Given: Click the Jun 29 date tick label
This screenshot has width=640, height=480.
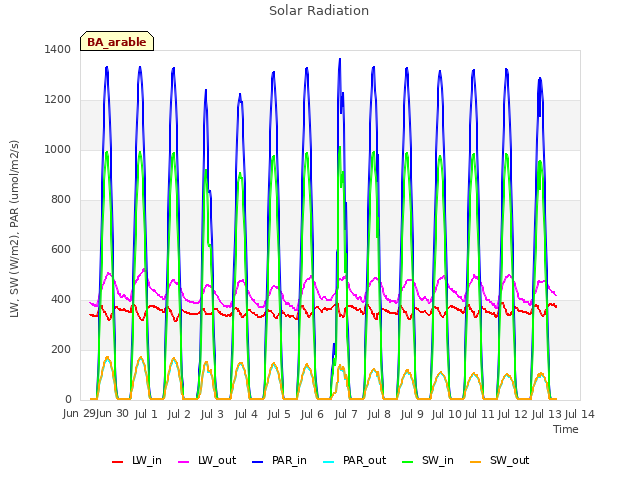Looking at the screenshot, I should [x=79, y=414].
